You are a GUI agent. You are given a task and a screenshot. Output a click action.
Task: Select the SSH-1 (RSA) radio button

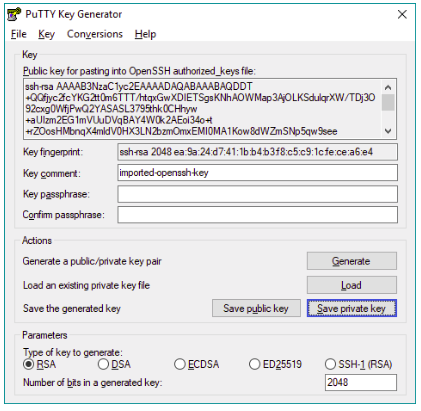330,364
